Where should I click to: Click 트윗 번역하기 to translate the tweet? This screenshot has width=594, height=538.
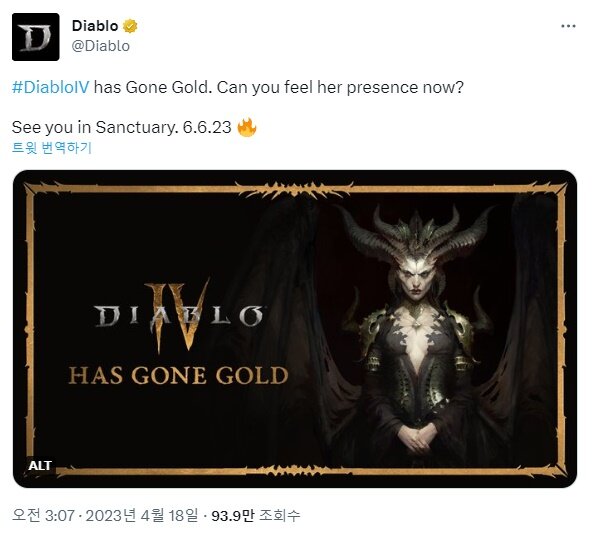tap(52, 148)
